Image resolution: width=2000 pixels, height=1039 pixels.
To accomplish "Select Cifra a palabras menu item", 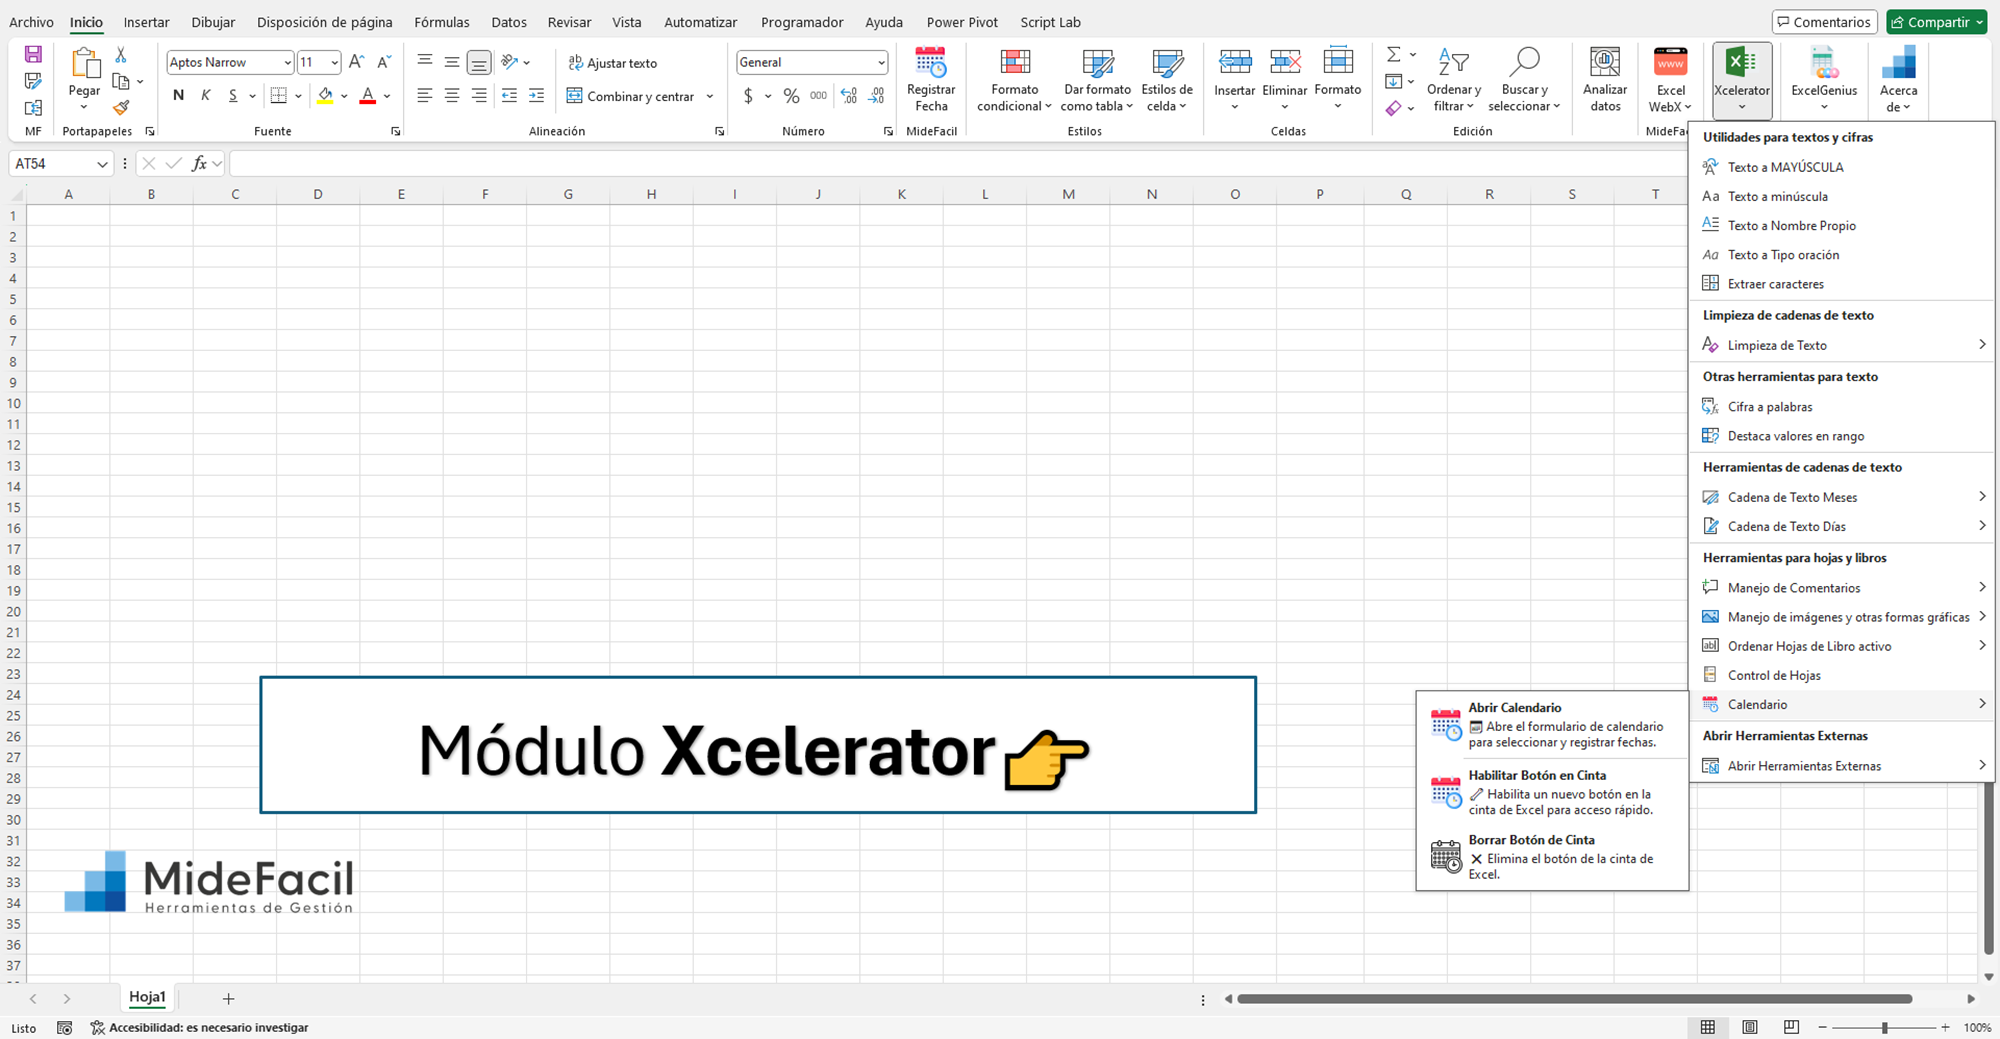I will pyautogui.click(x=1841, y=407).
